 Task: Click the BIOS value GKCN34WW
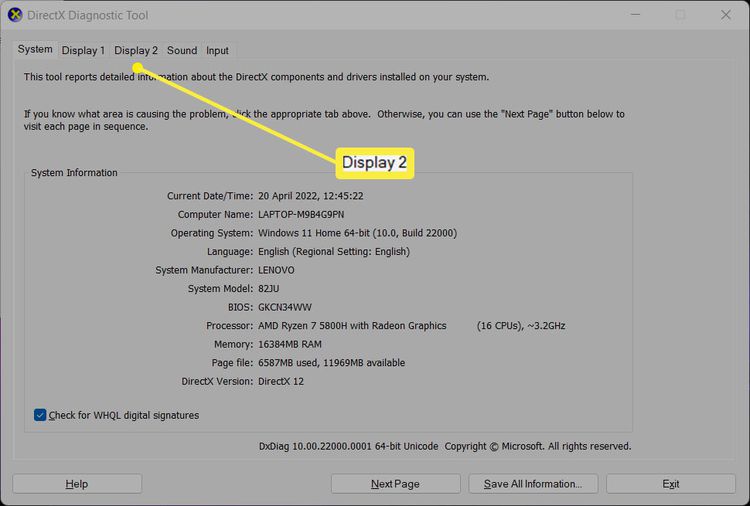point(285,307)
